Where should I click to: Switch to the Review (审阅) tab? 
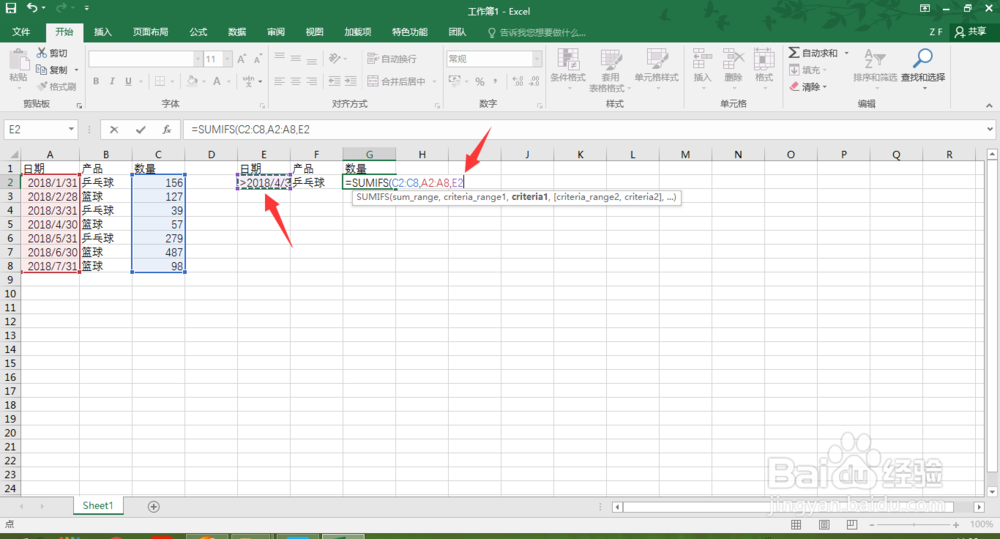pos(276,32)
